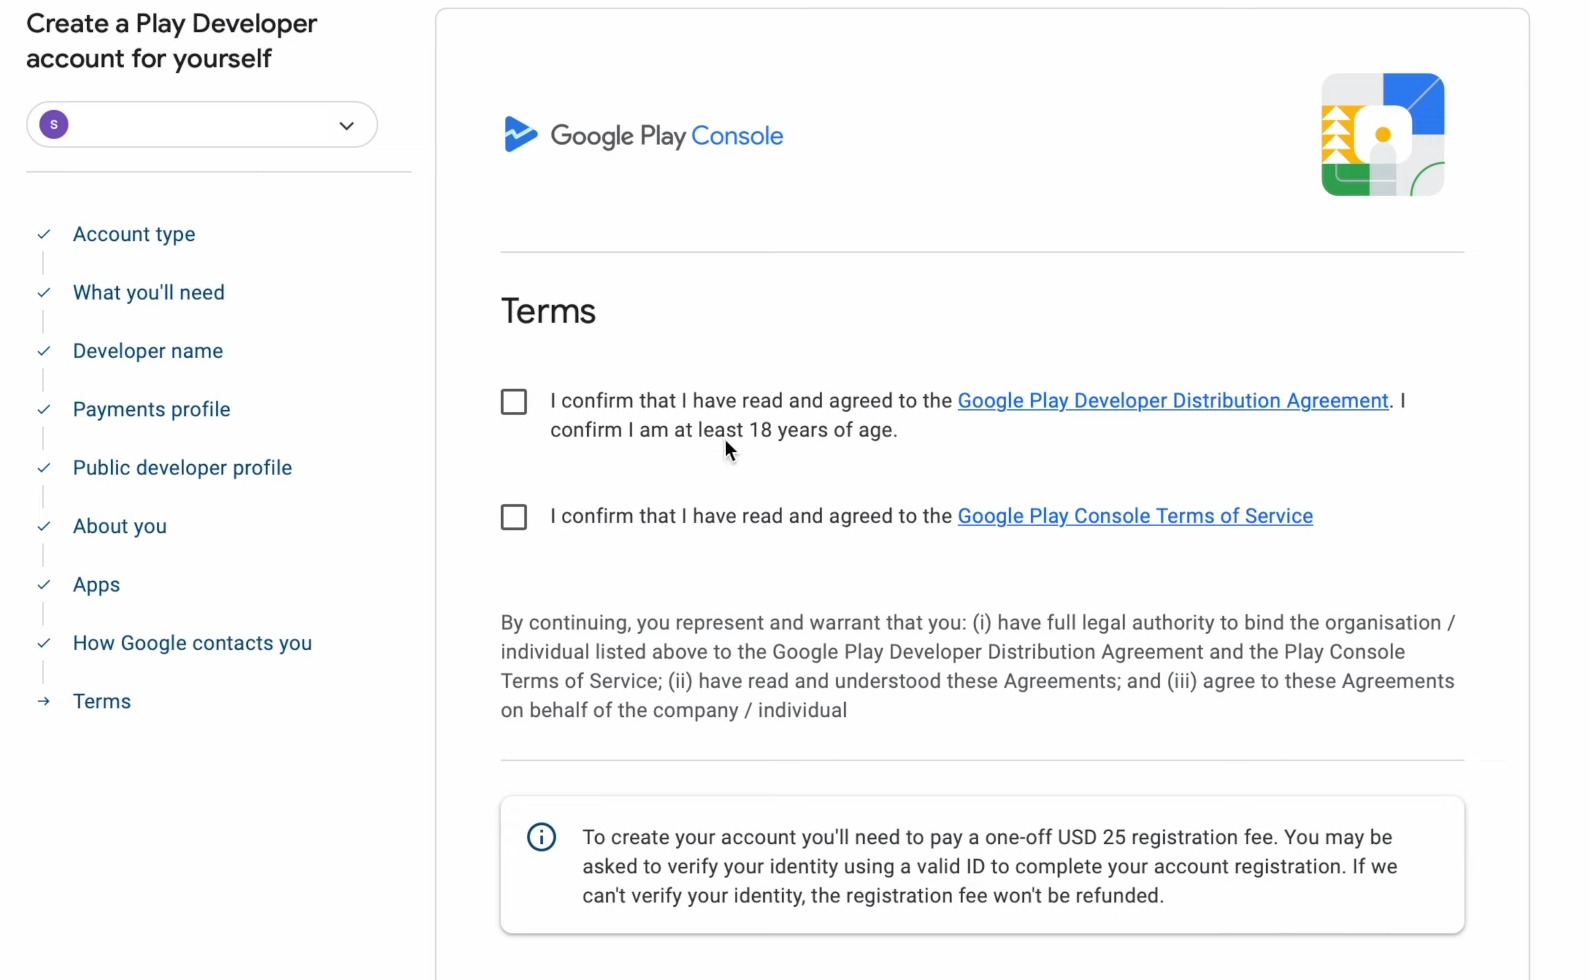Go to the Payments profile step
1589x980 pixels.
pos(152,409)
